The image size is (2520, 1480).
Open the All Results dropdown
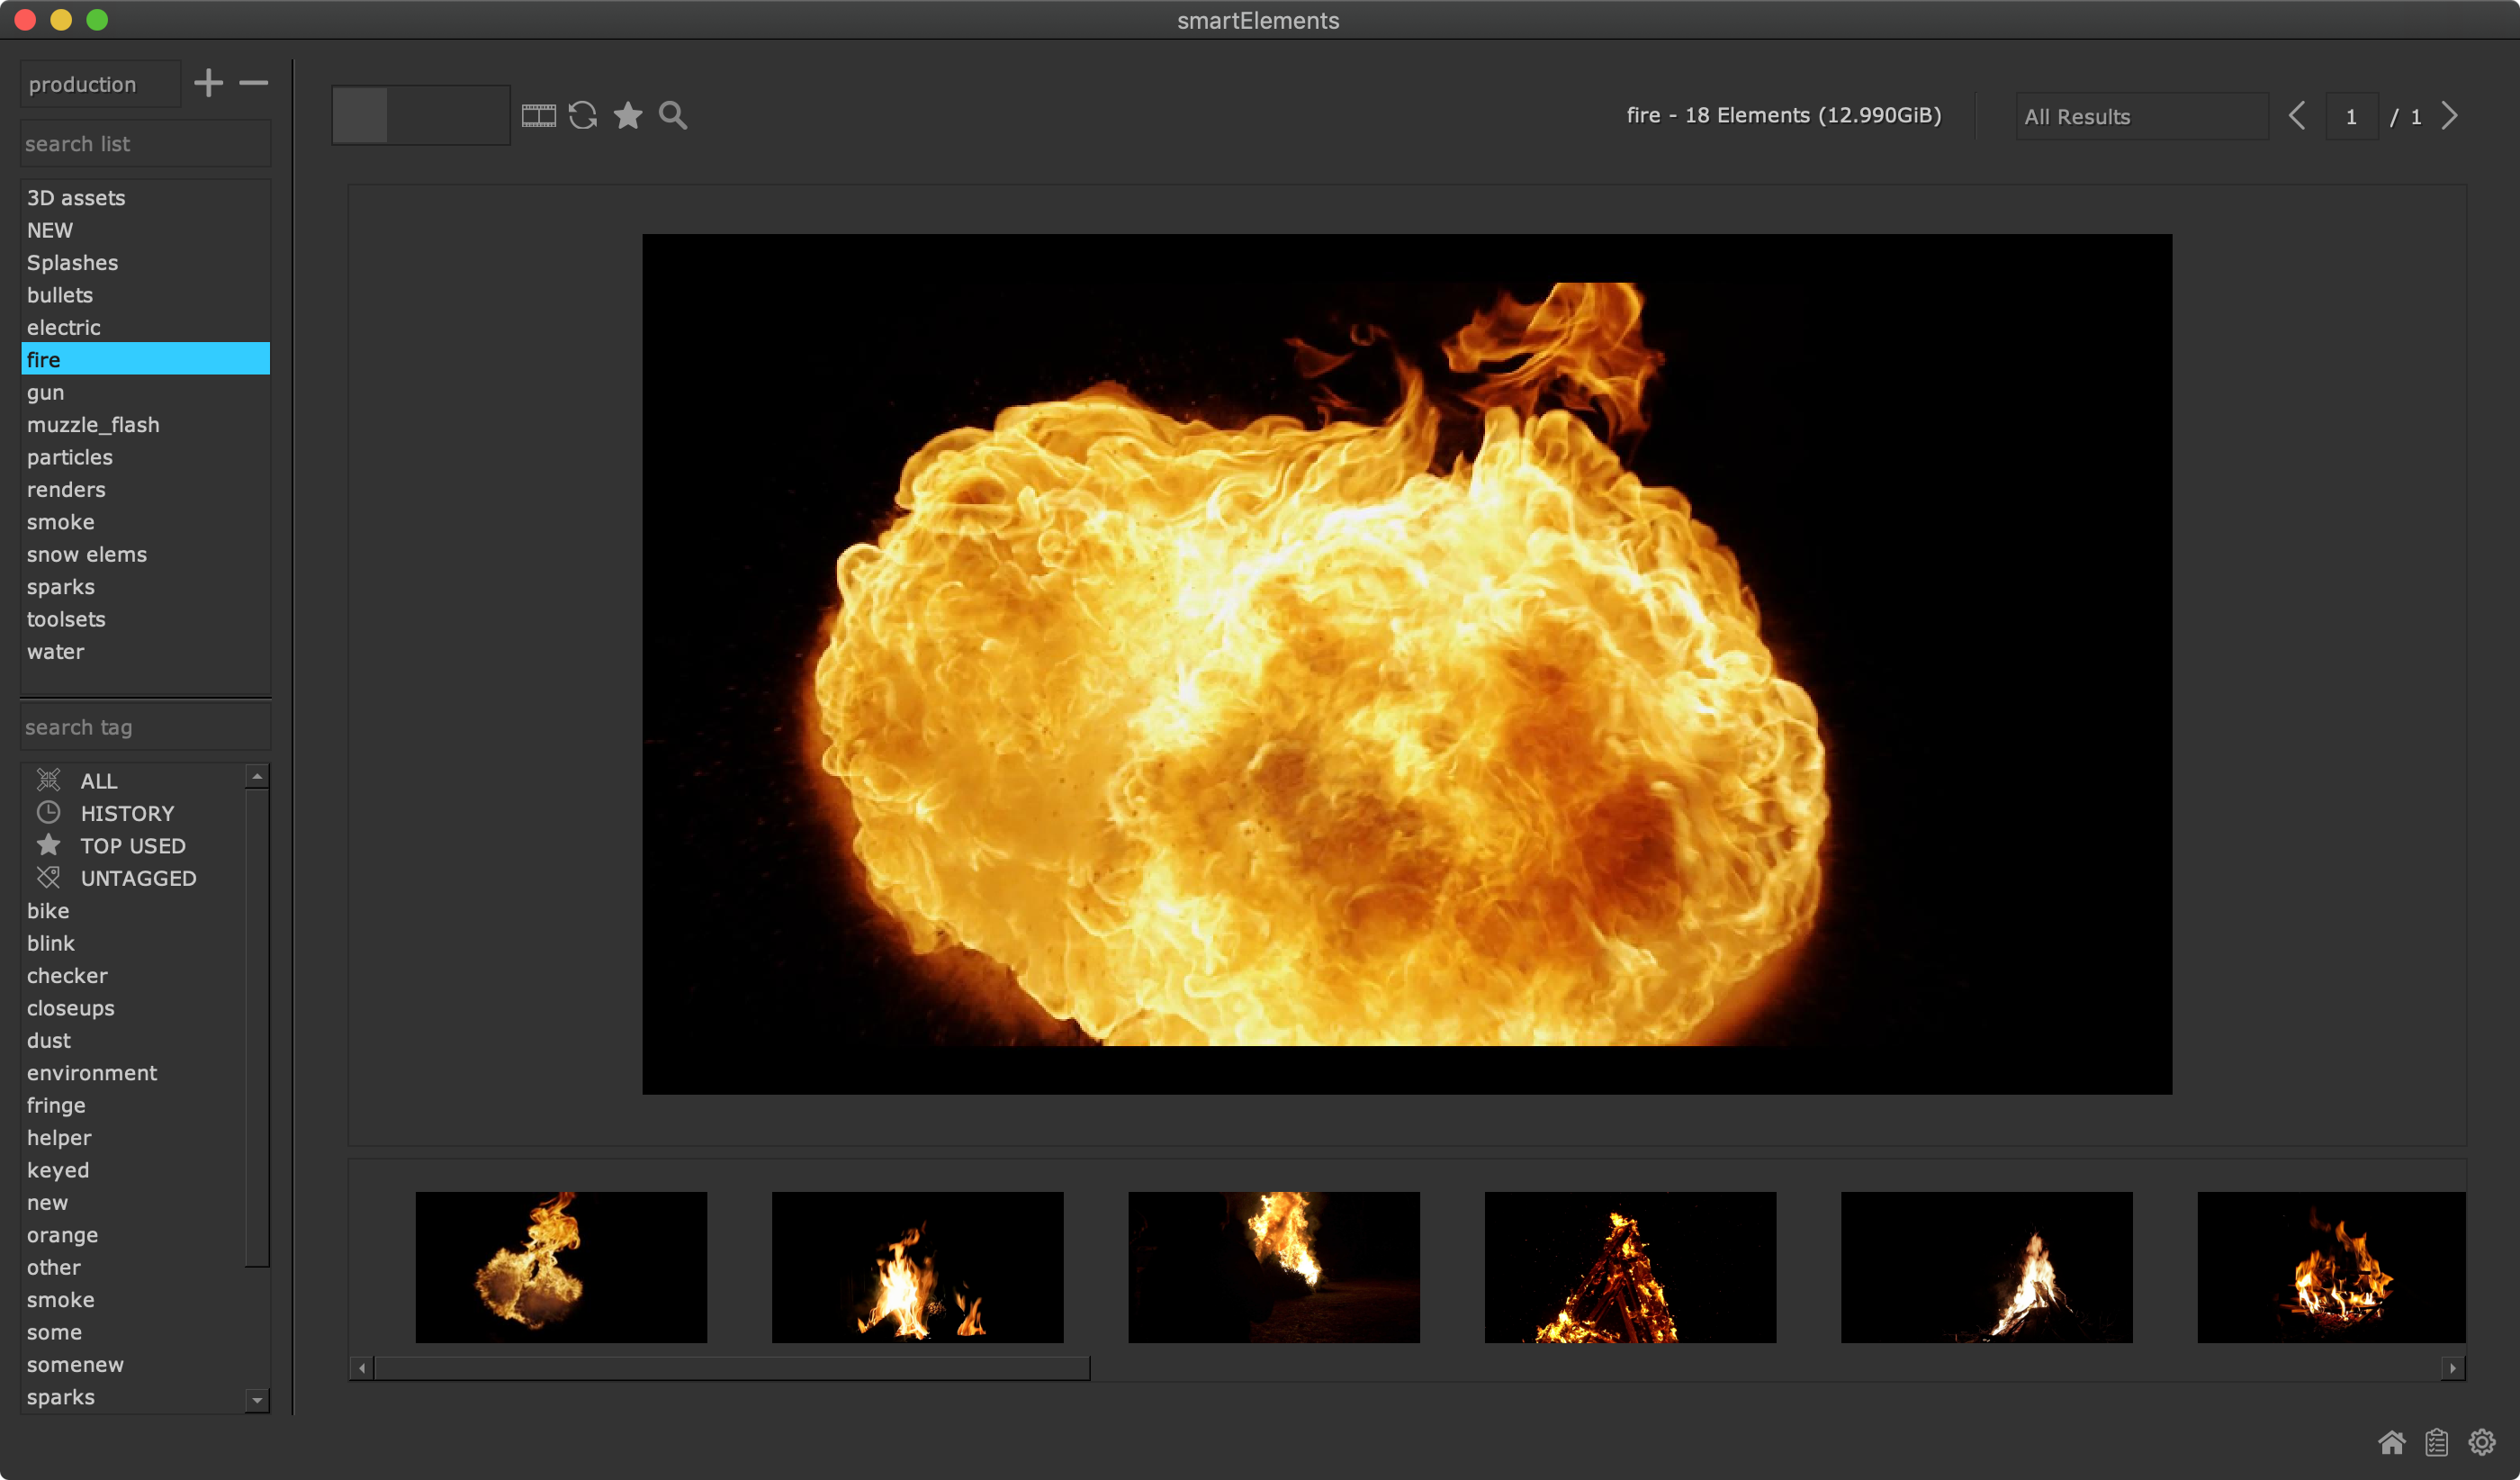tap(2141, 117)
